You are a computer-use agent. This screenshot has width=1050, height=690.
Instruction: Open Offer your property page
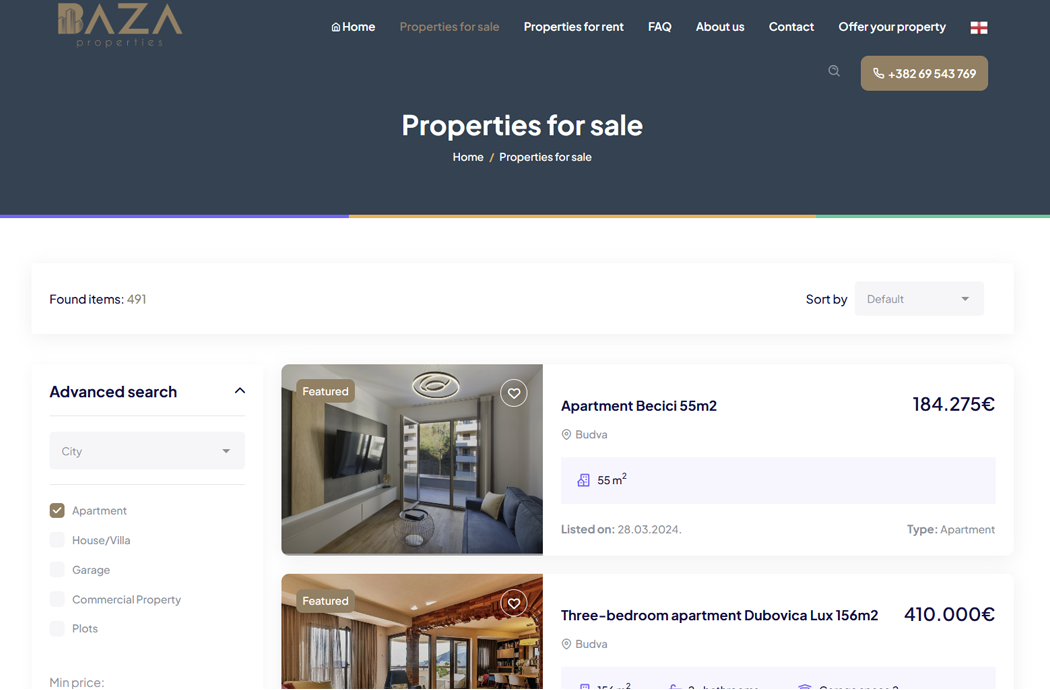click(x=892, y=27)
